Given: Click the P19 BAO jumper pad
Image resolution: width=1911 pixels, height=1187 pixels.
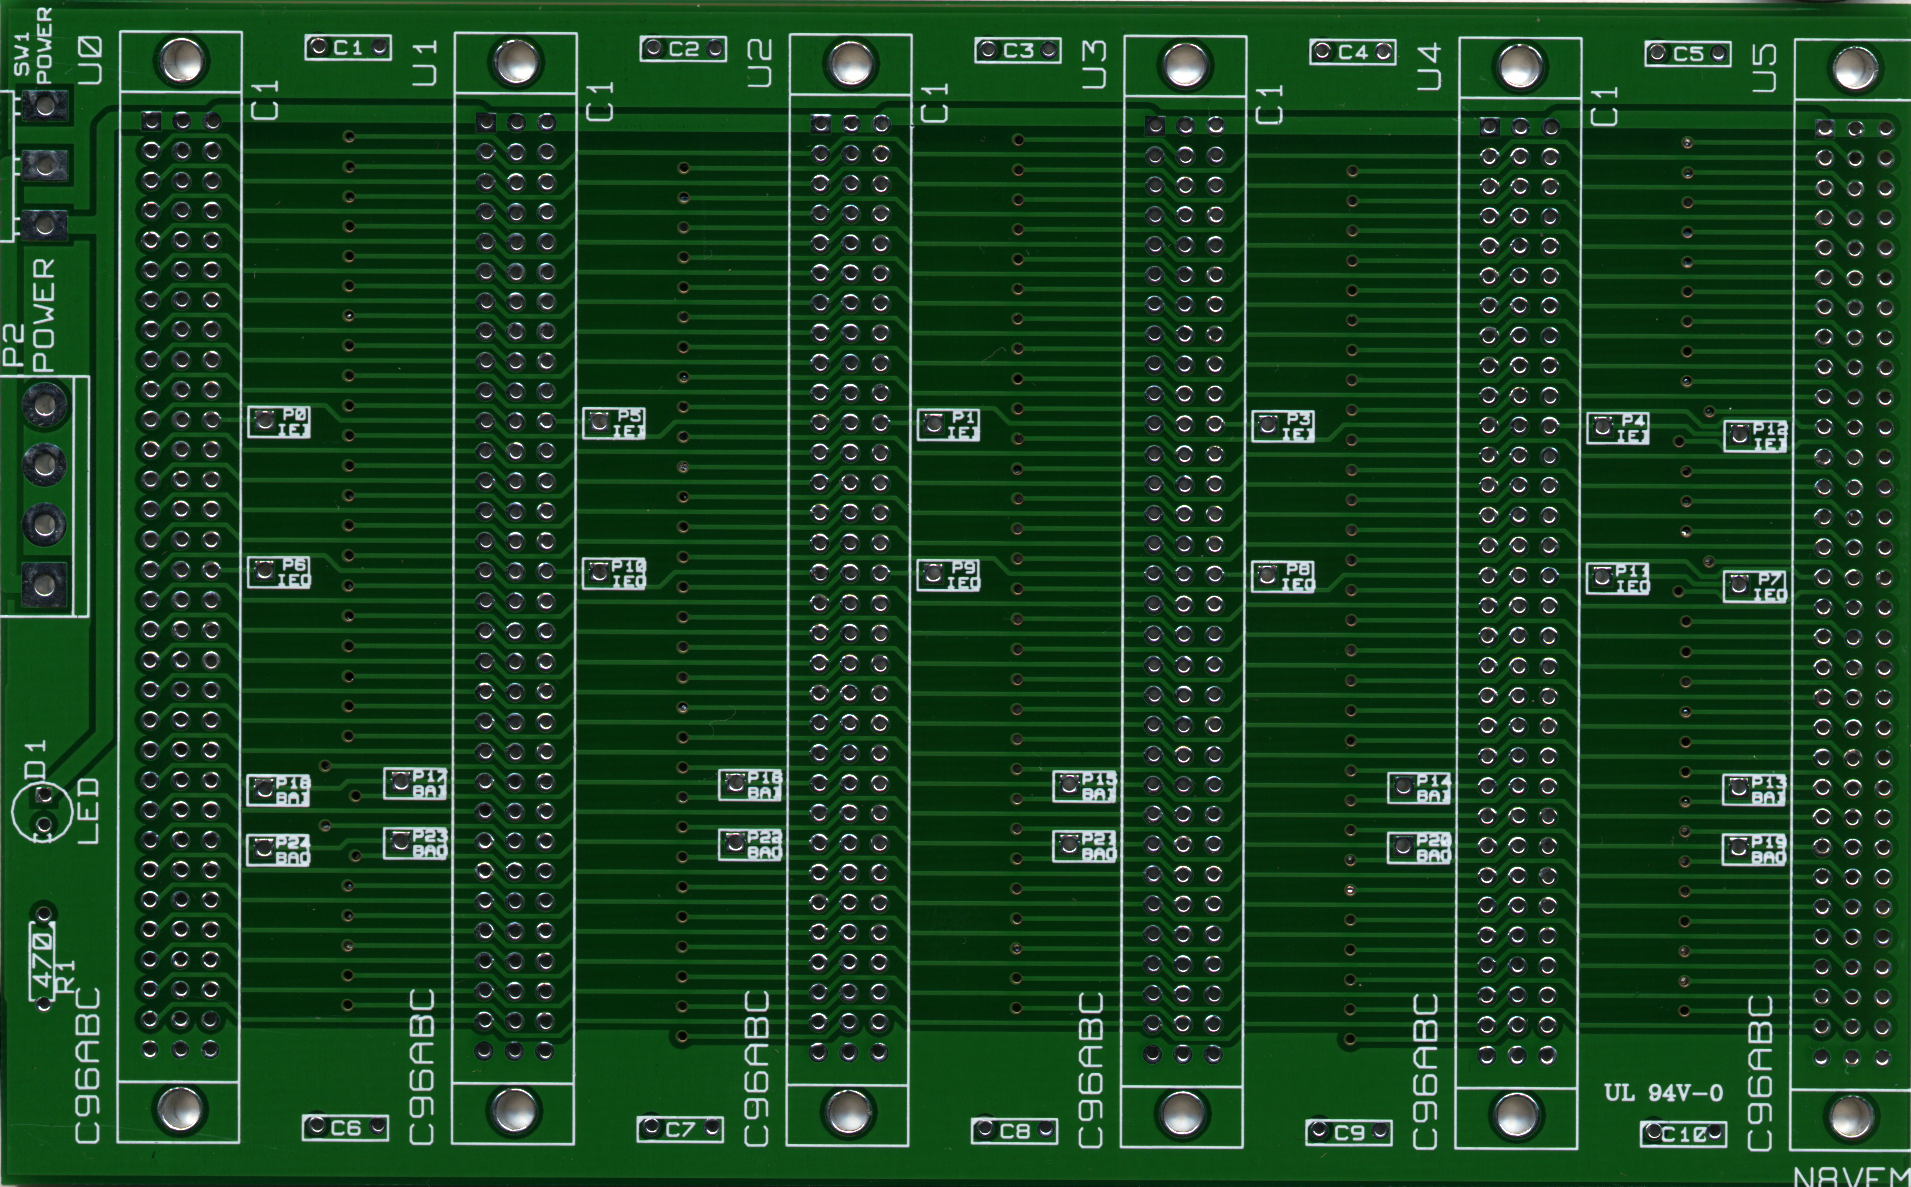Looking at the screenshot, I should pos(1754,850).
